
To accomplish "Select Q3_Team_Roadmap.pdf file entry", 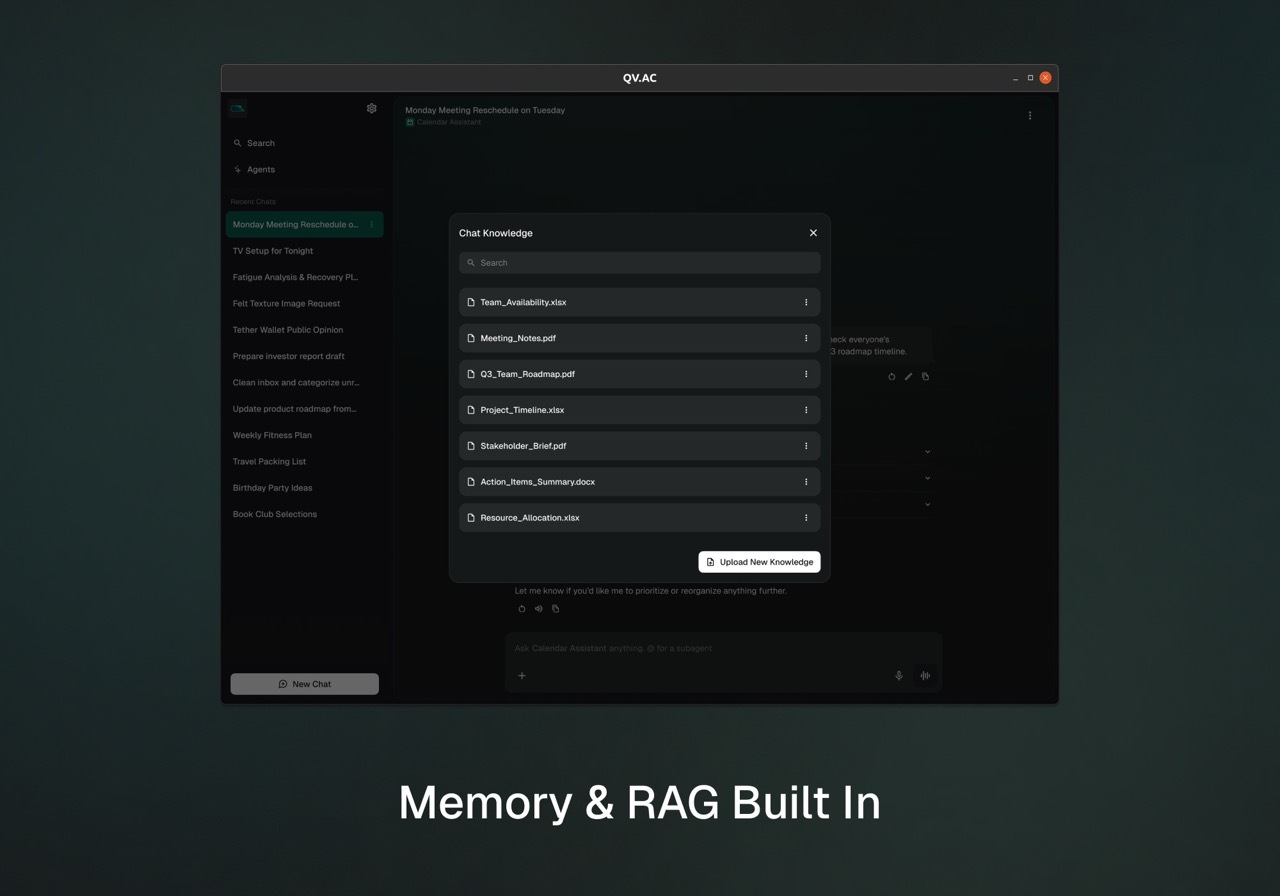I will [640, 374].
